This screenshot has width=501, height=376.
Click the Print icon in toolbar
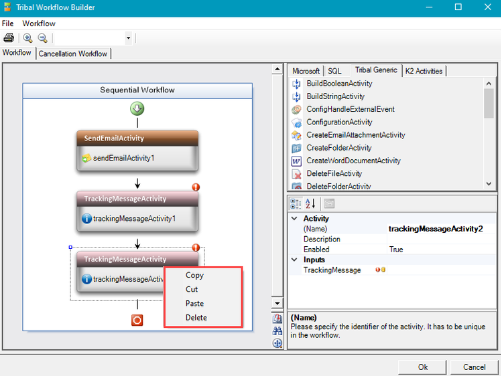(x=9, y=38)
